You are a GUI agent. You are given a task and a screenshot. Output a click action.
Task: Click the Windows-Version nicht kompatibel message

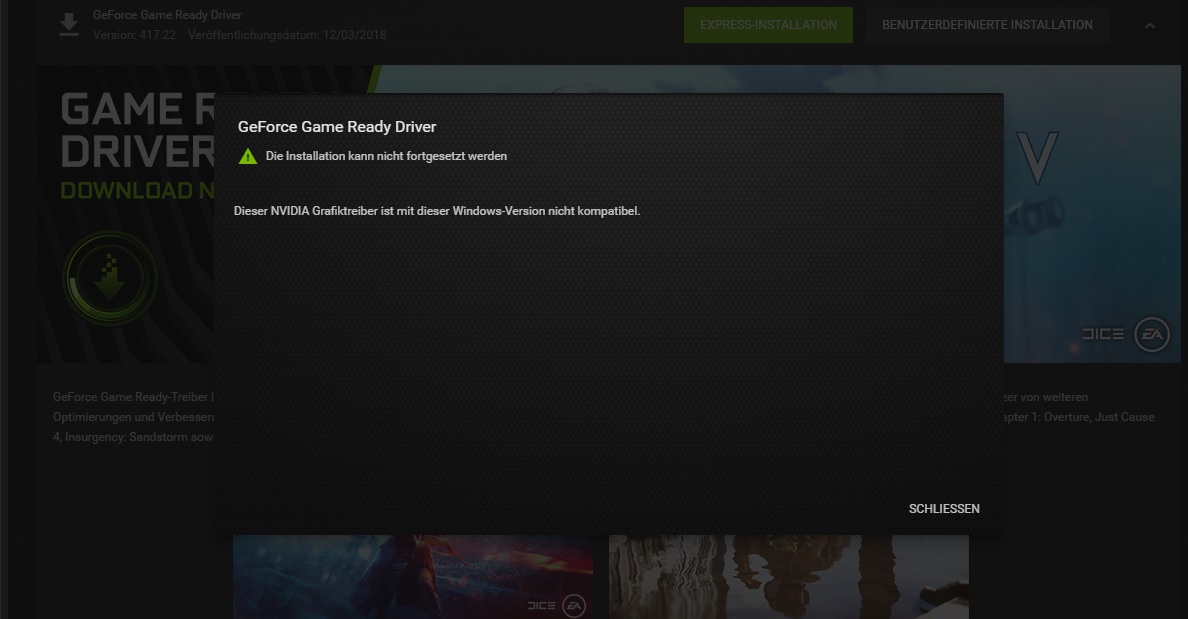click(x=437, y=211)
